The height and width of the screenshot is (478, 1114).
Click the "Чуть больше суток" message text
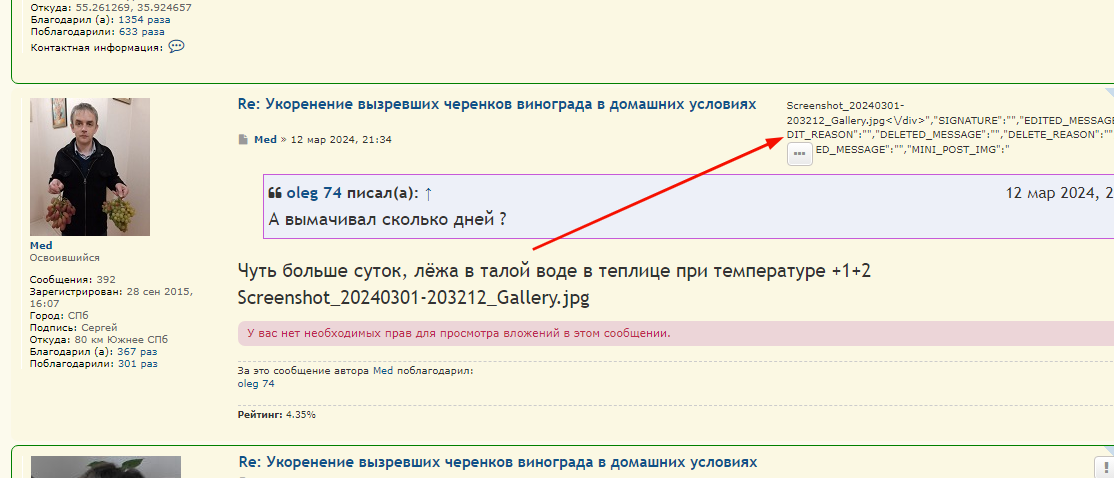[554, 271]
